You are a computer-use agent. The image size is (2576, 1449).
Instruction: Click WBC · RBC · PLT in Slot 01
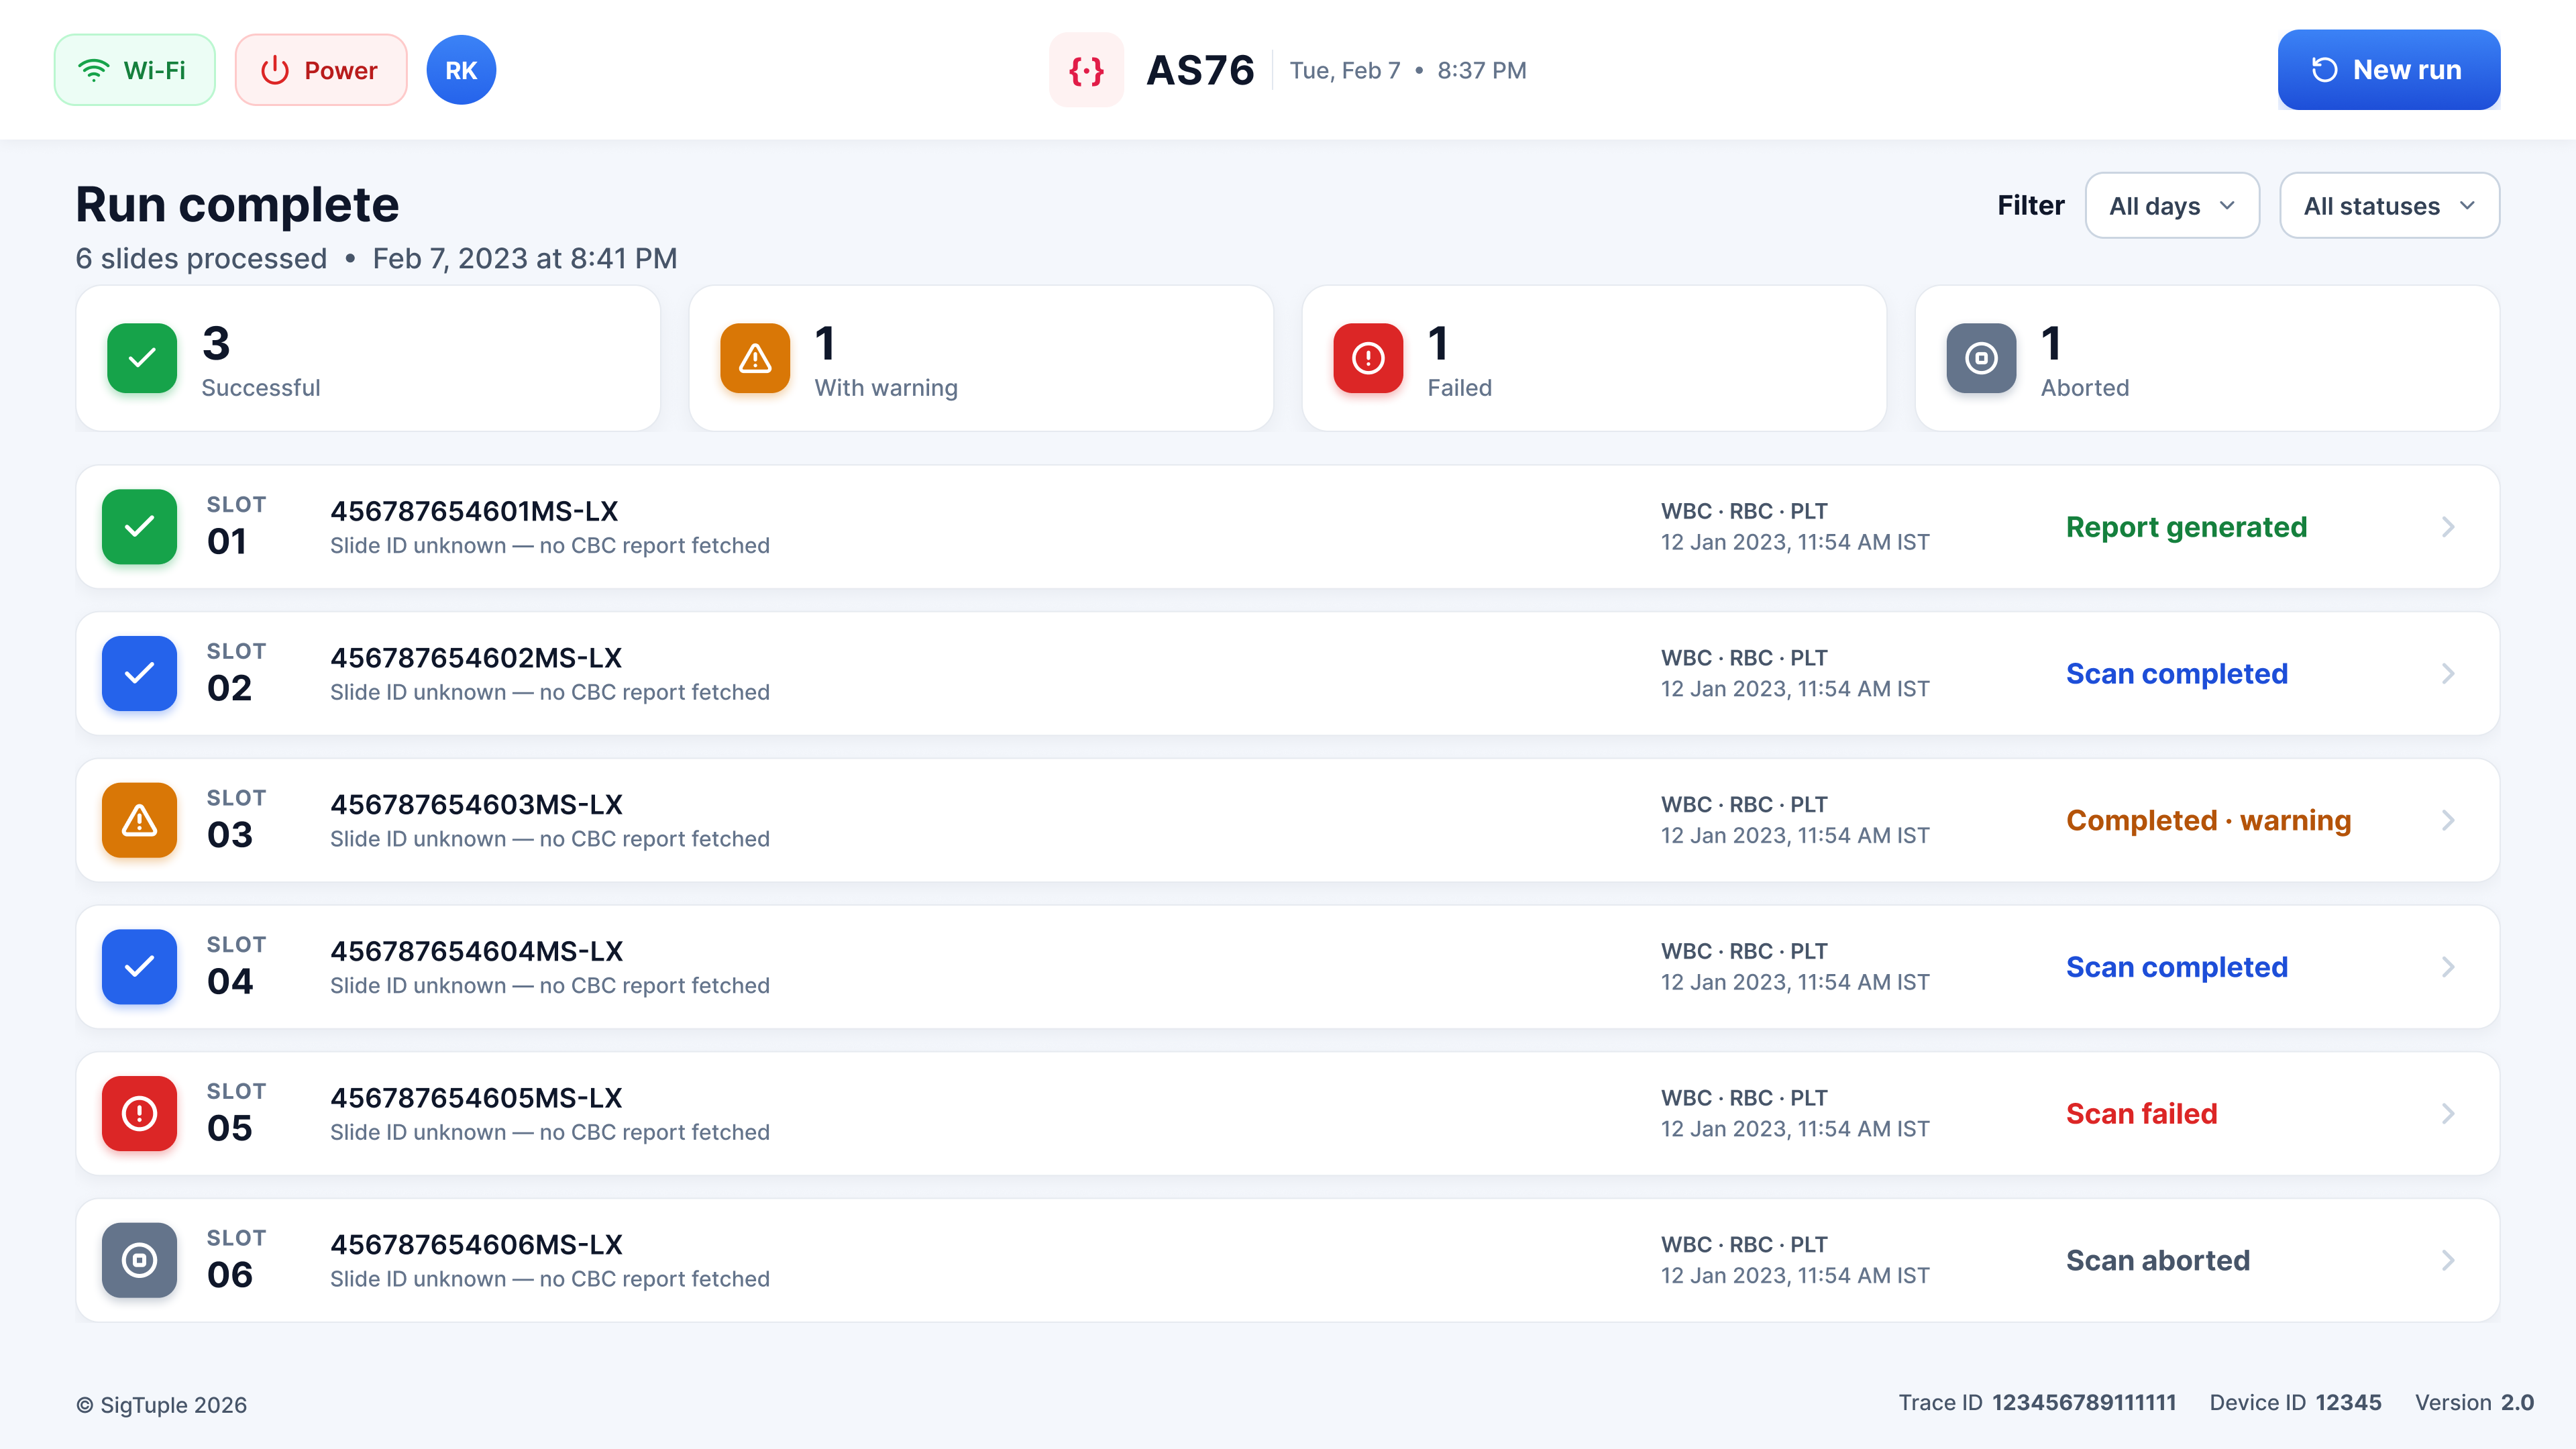click(1744, 511)
